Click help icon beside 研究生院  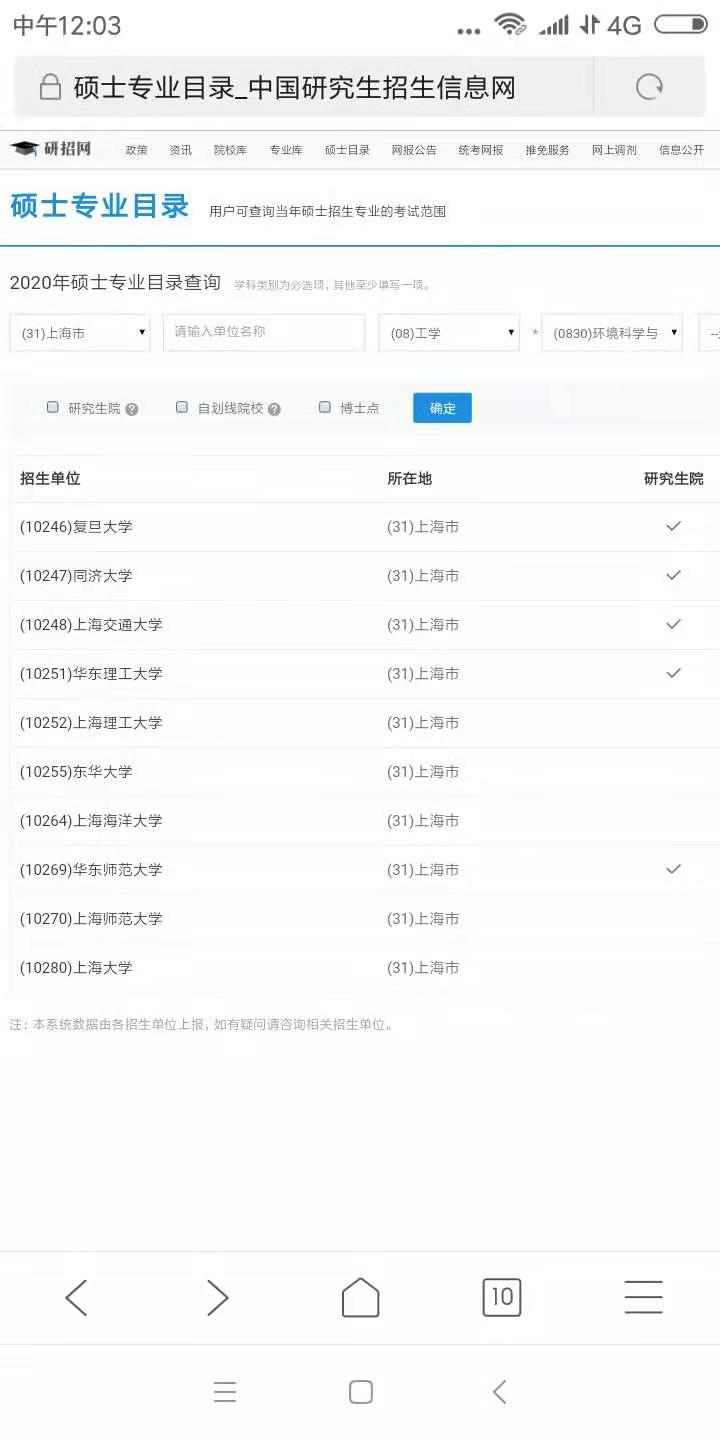(x=132, y=409)
